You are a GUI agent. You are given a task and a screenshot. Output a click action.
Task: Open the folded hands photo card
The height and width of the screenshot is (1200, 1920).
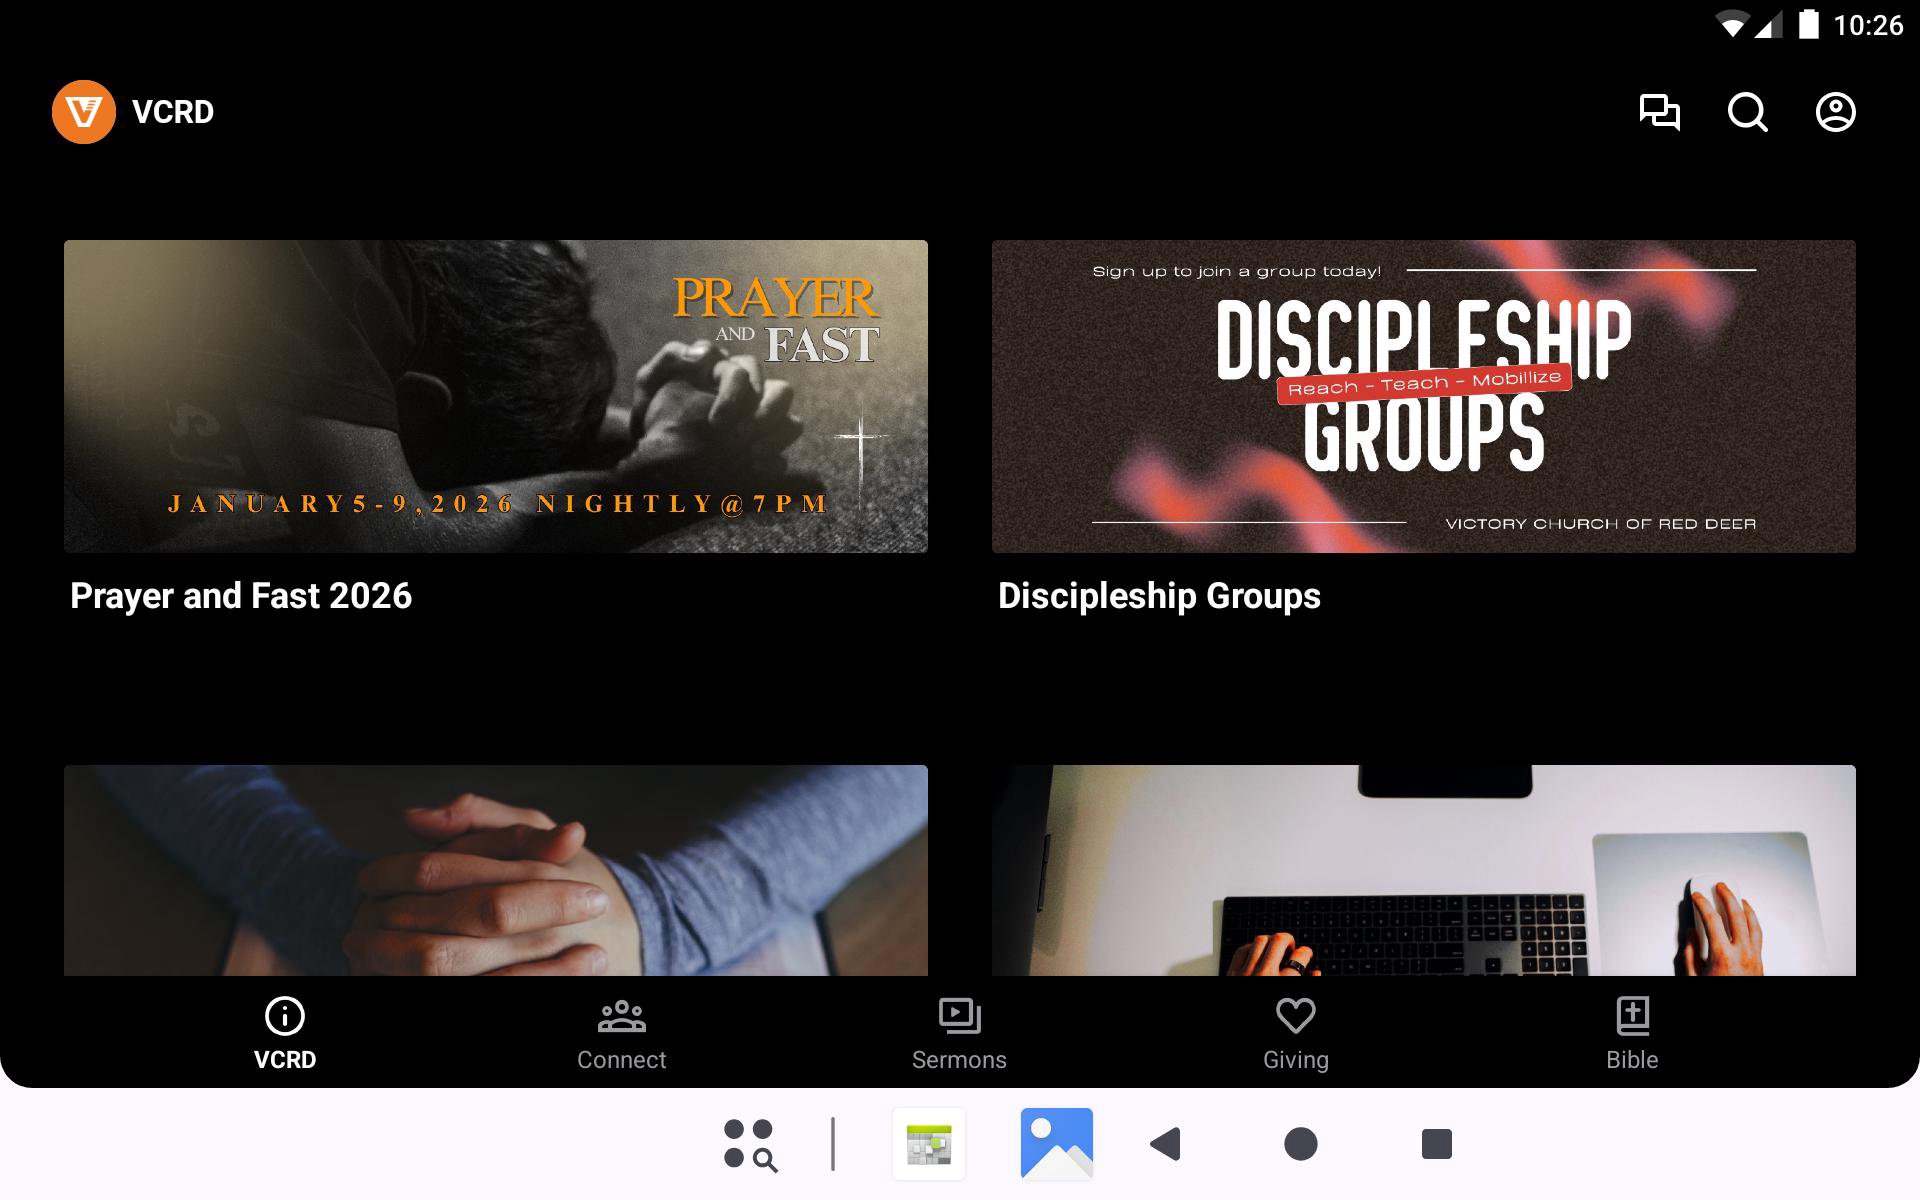[496, 870]
